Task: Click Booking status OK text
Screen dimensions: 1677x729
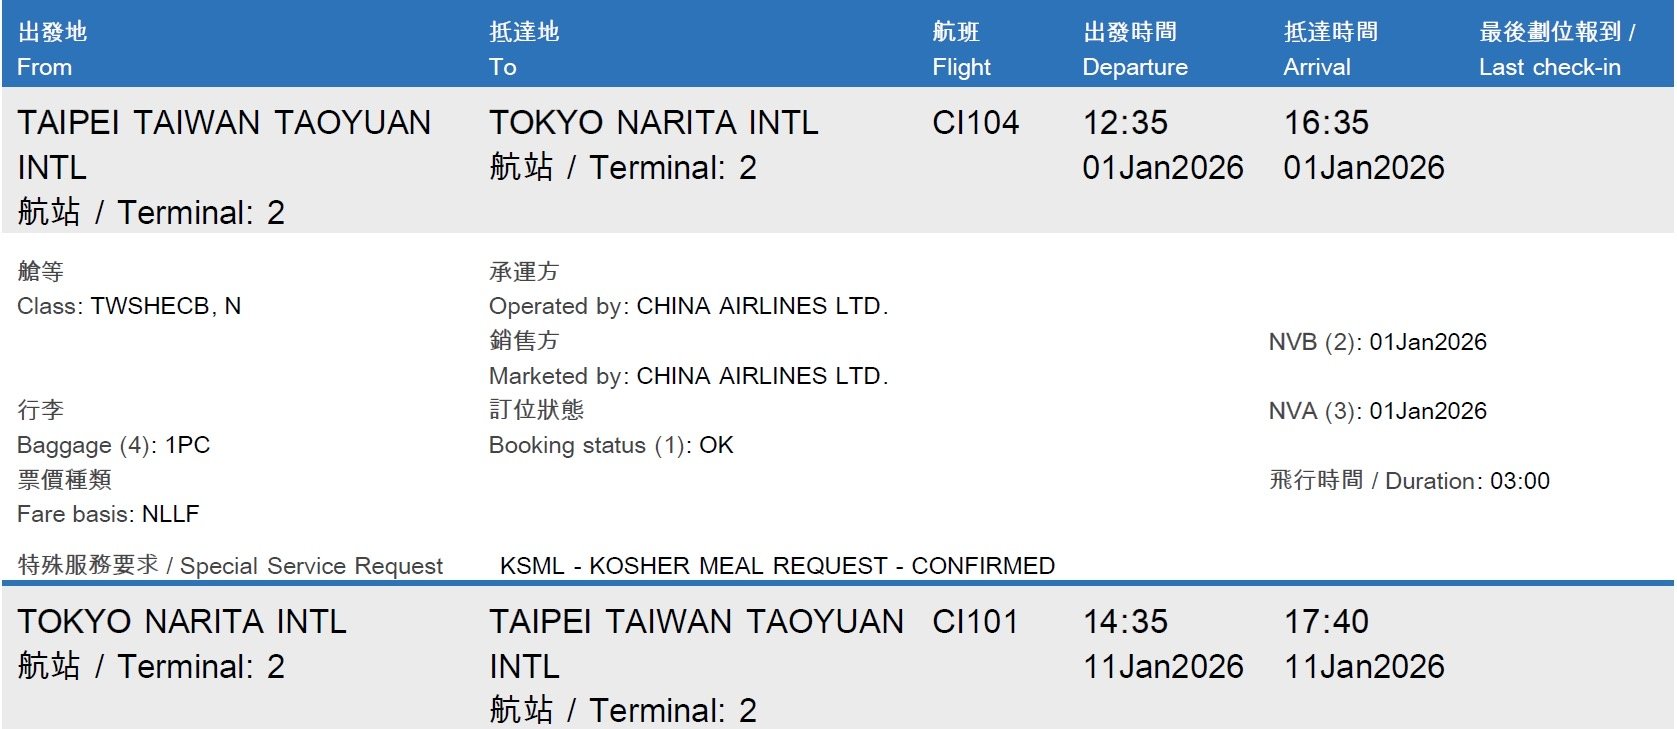Action: (715, 445)
